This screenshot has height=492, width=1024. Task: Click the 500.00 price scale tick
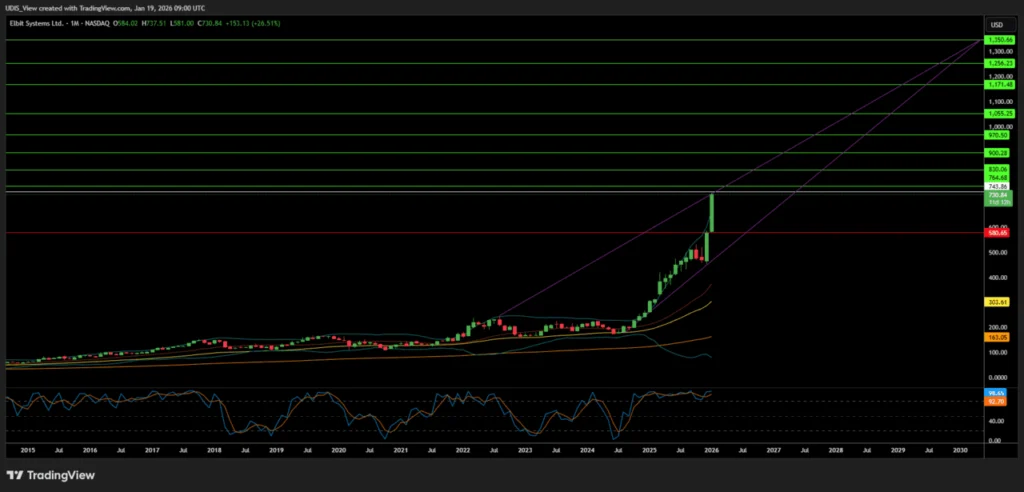pos(997,253)
